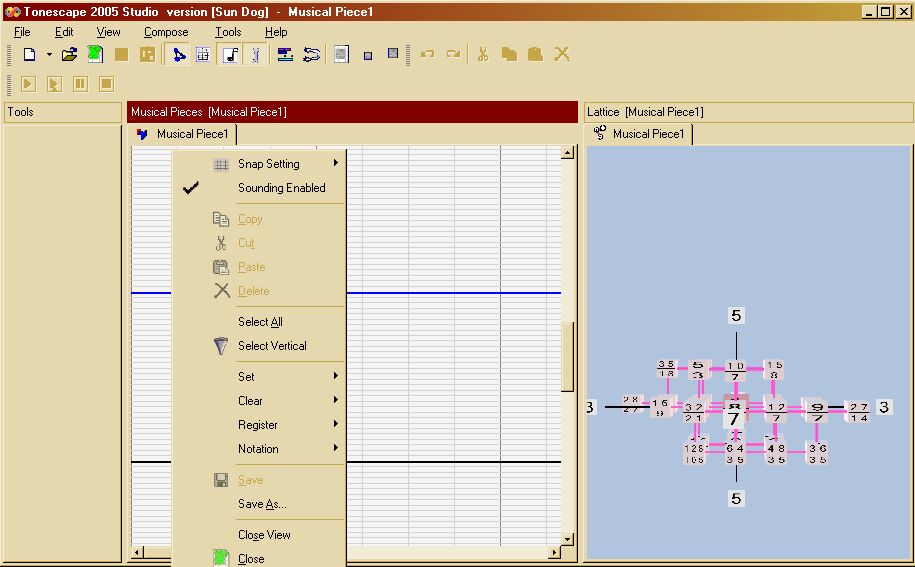Click the scissors Cut toolbar icon
The image size is (915, 567).
pyautogui.click(x=483, y=55)
